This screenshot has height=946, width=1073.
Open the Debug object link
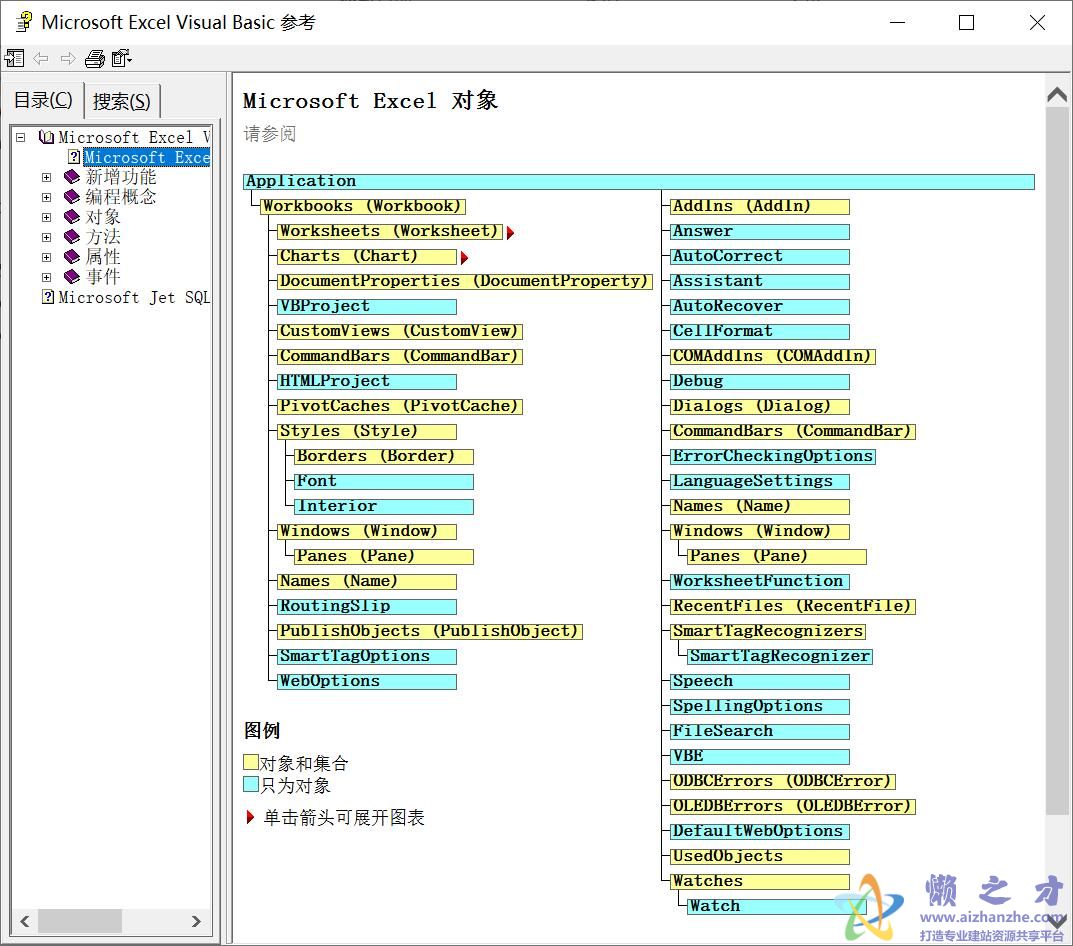[760, 381]
